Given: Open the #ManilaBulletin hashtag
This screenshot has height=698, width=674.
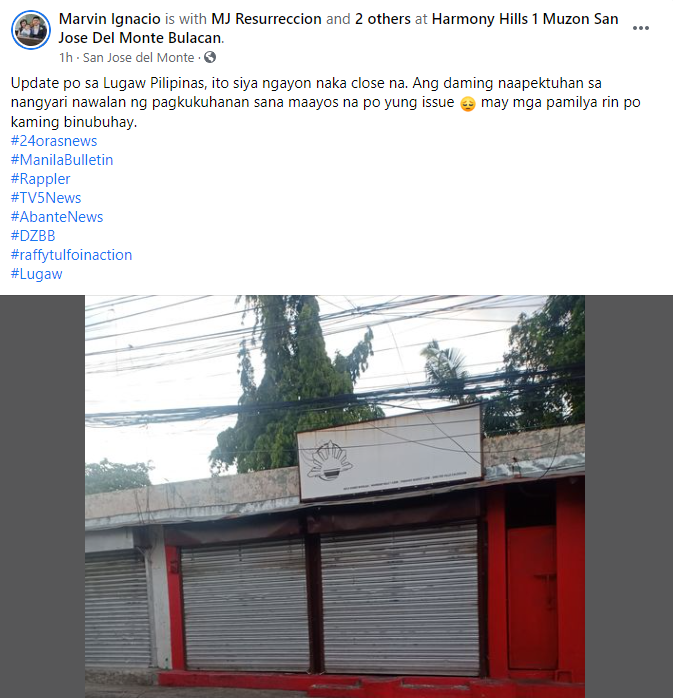Looking at the screenshot, I should point(62,160).
